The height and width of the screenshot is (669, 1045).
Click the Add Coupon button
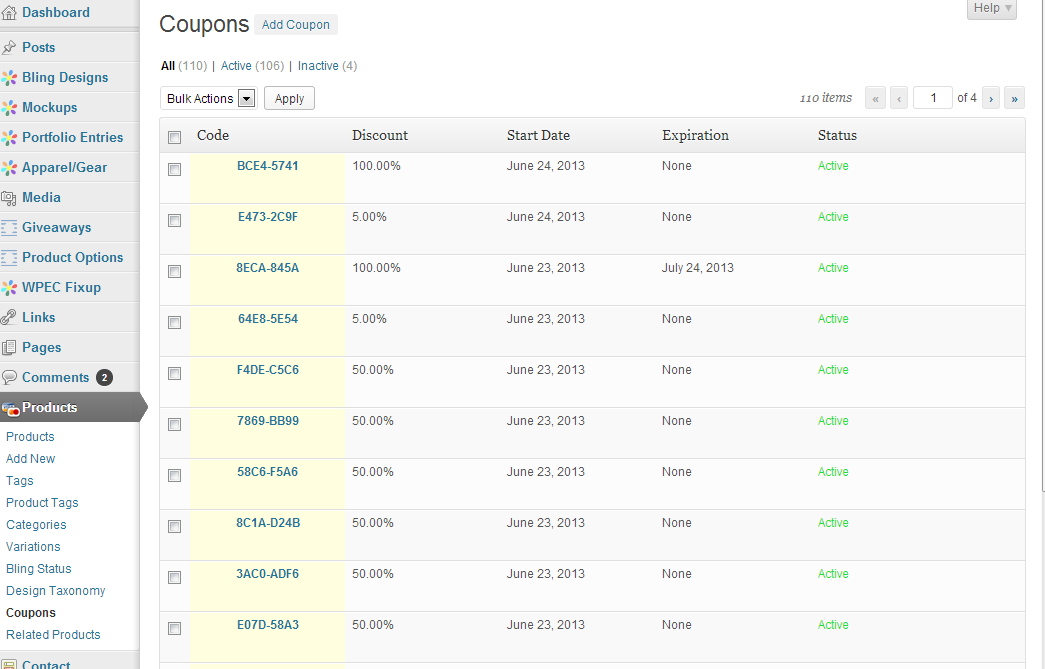[295, 25]
